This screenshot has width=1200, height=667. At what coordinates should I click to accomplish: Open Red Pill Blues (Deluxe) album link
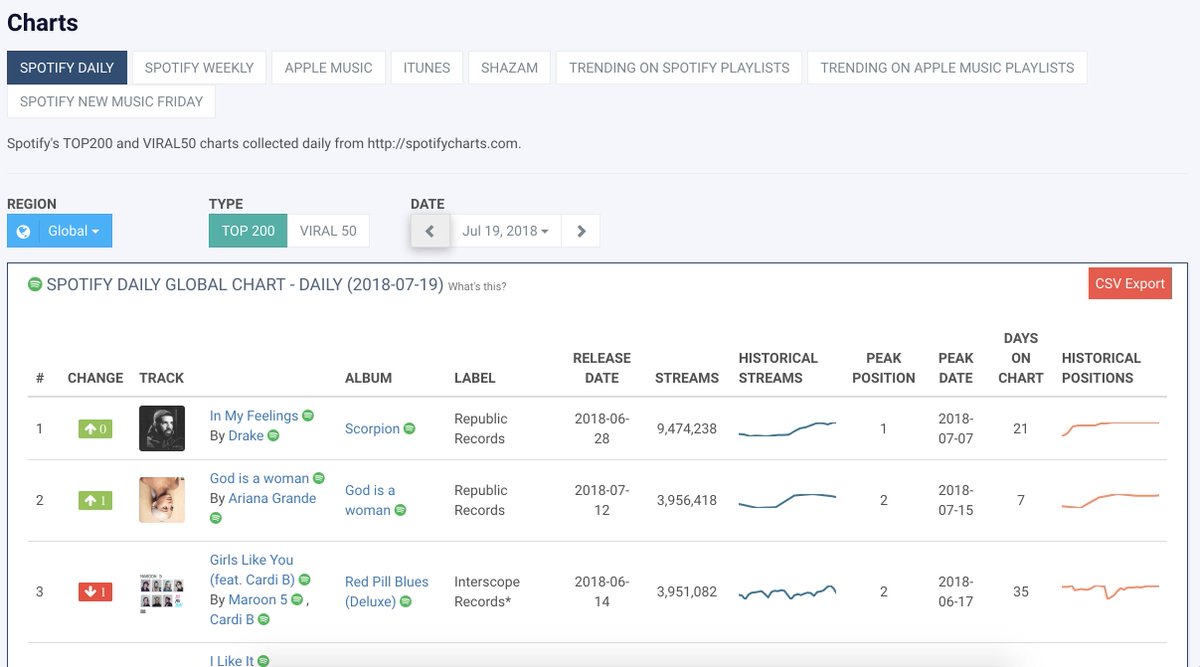click(386, 592)
